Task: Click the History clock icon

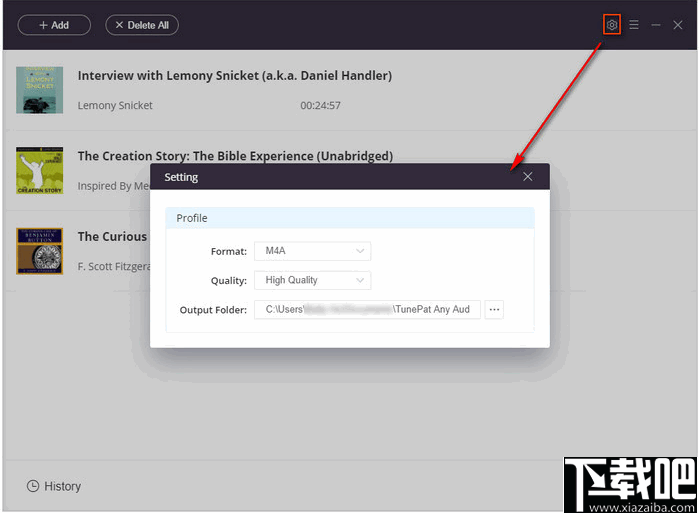Action: click(x=33, y=486)
